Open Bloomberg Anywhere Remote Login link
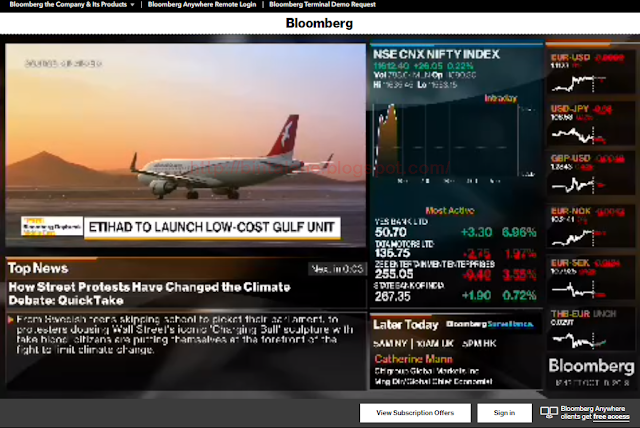The height and width of the screenshot is (428, 640). pos(202,4)
